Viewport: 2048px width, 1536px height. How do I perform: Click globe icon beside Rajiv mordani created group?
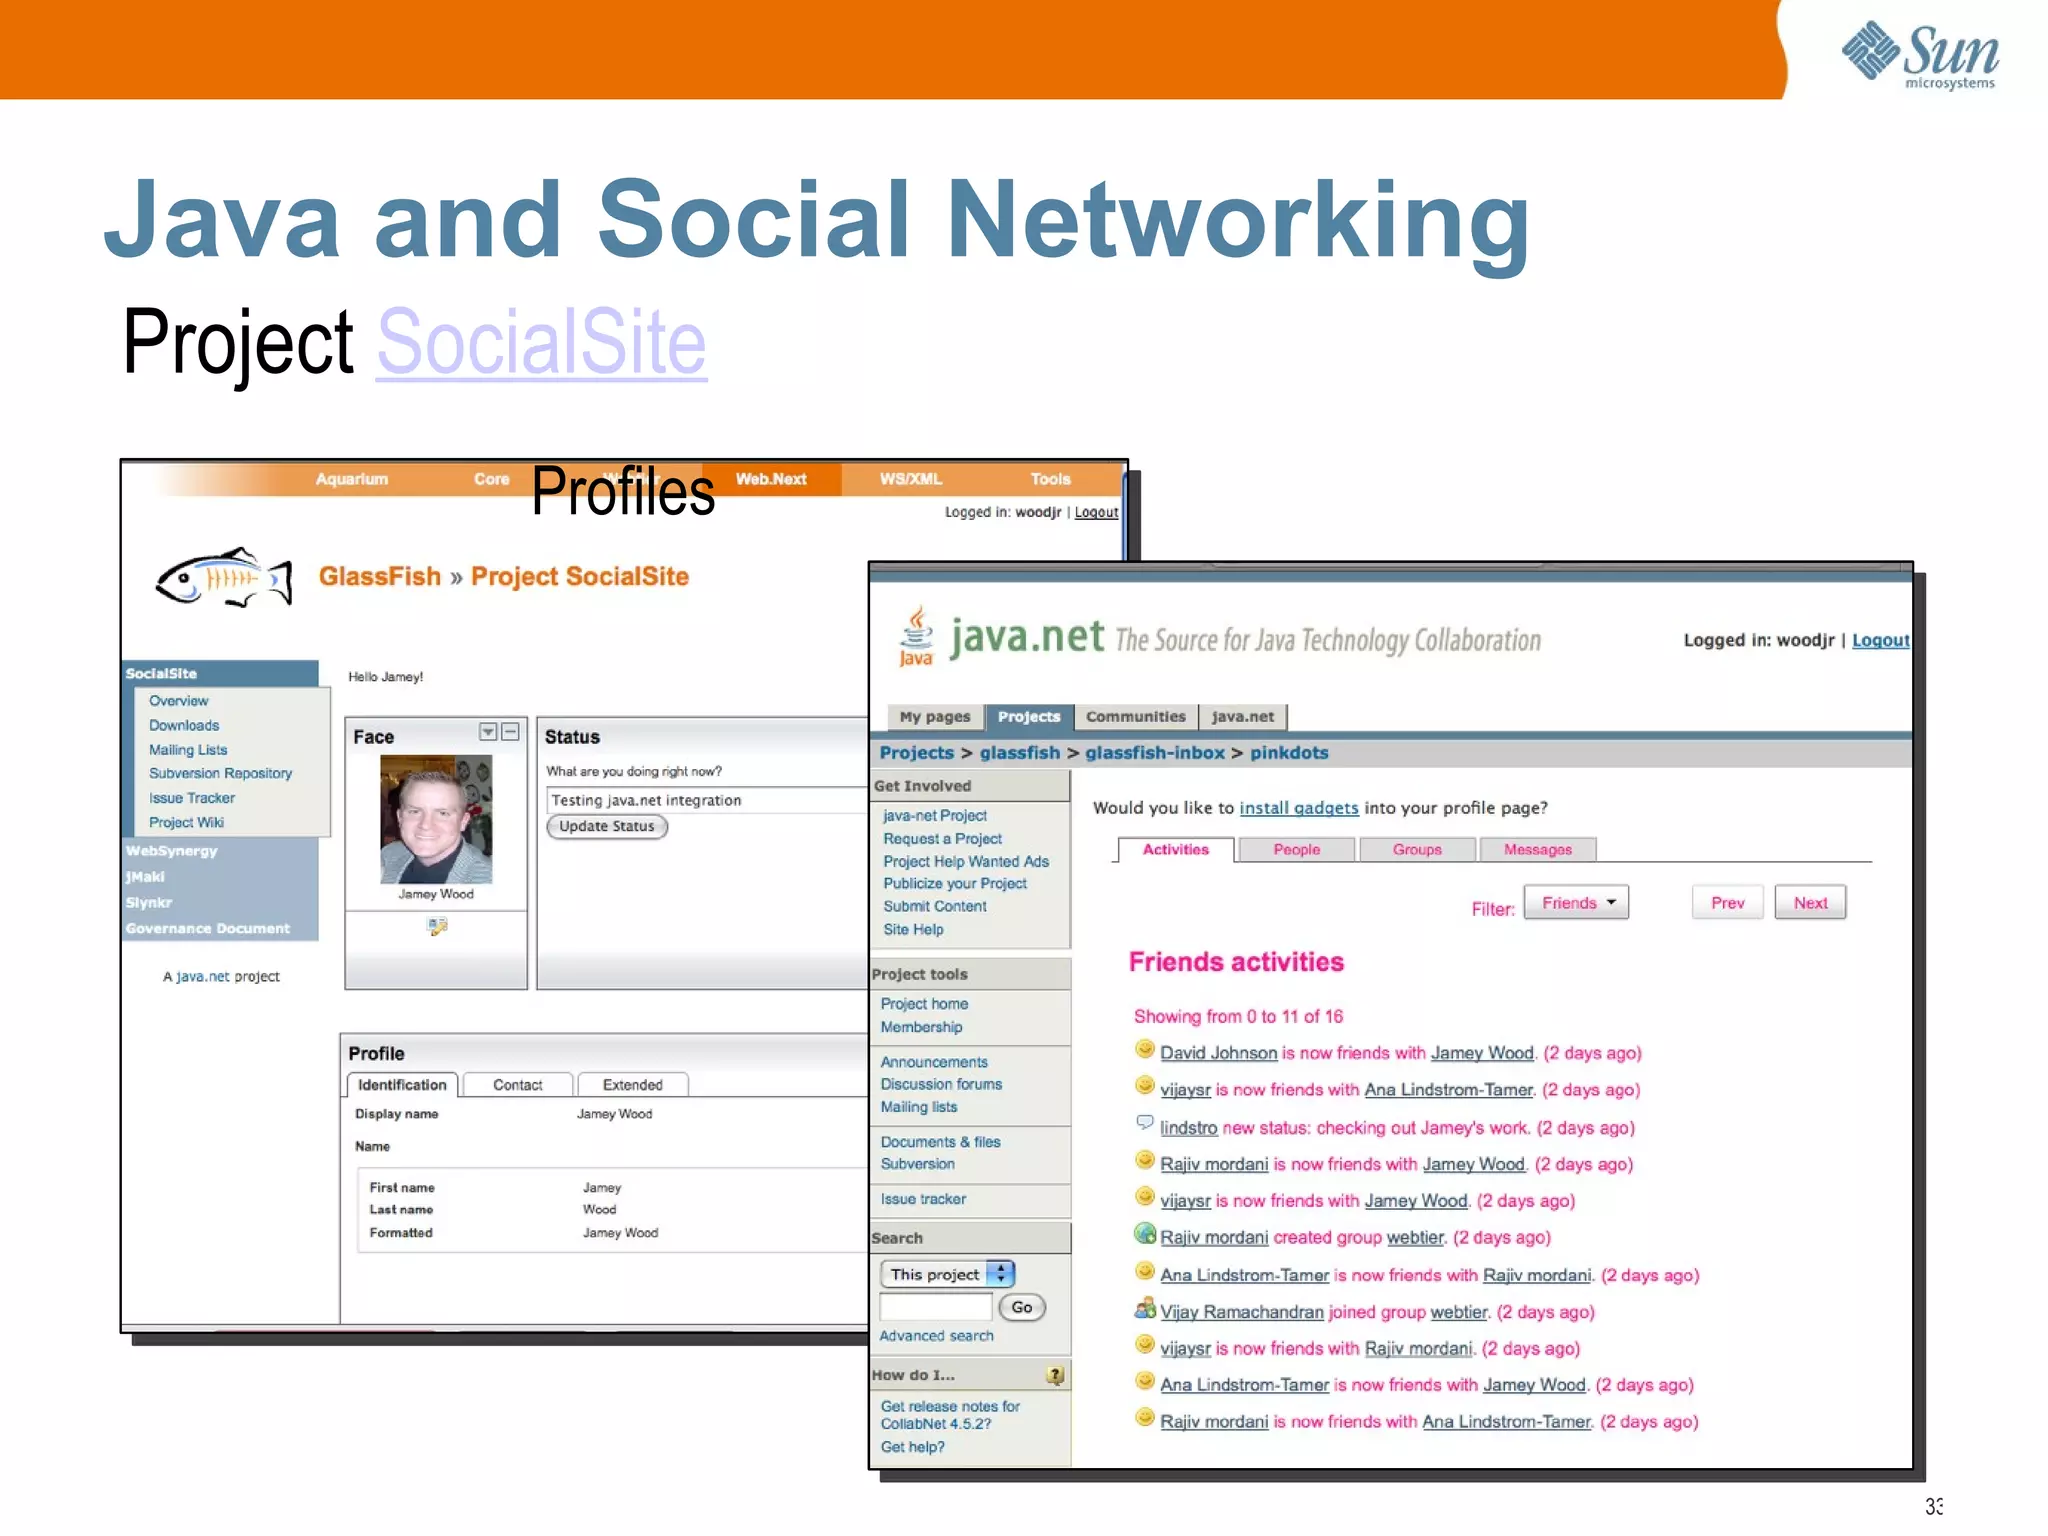click(x=1145, y=1234)
